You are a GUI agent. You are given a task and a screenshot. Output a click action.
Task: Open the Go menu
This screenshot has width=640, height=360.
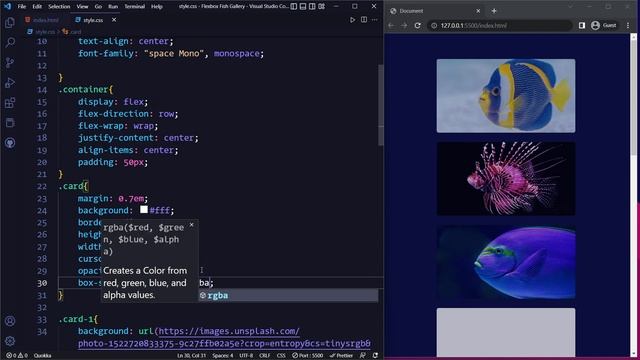pyautogui.click(x=98, y=7)
